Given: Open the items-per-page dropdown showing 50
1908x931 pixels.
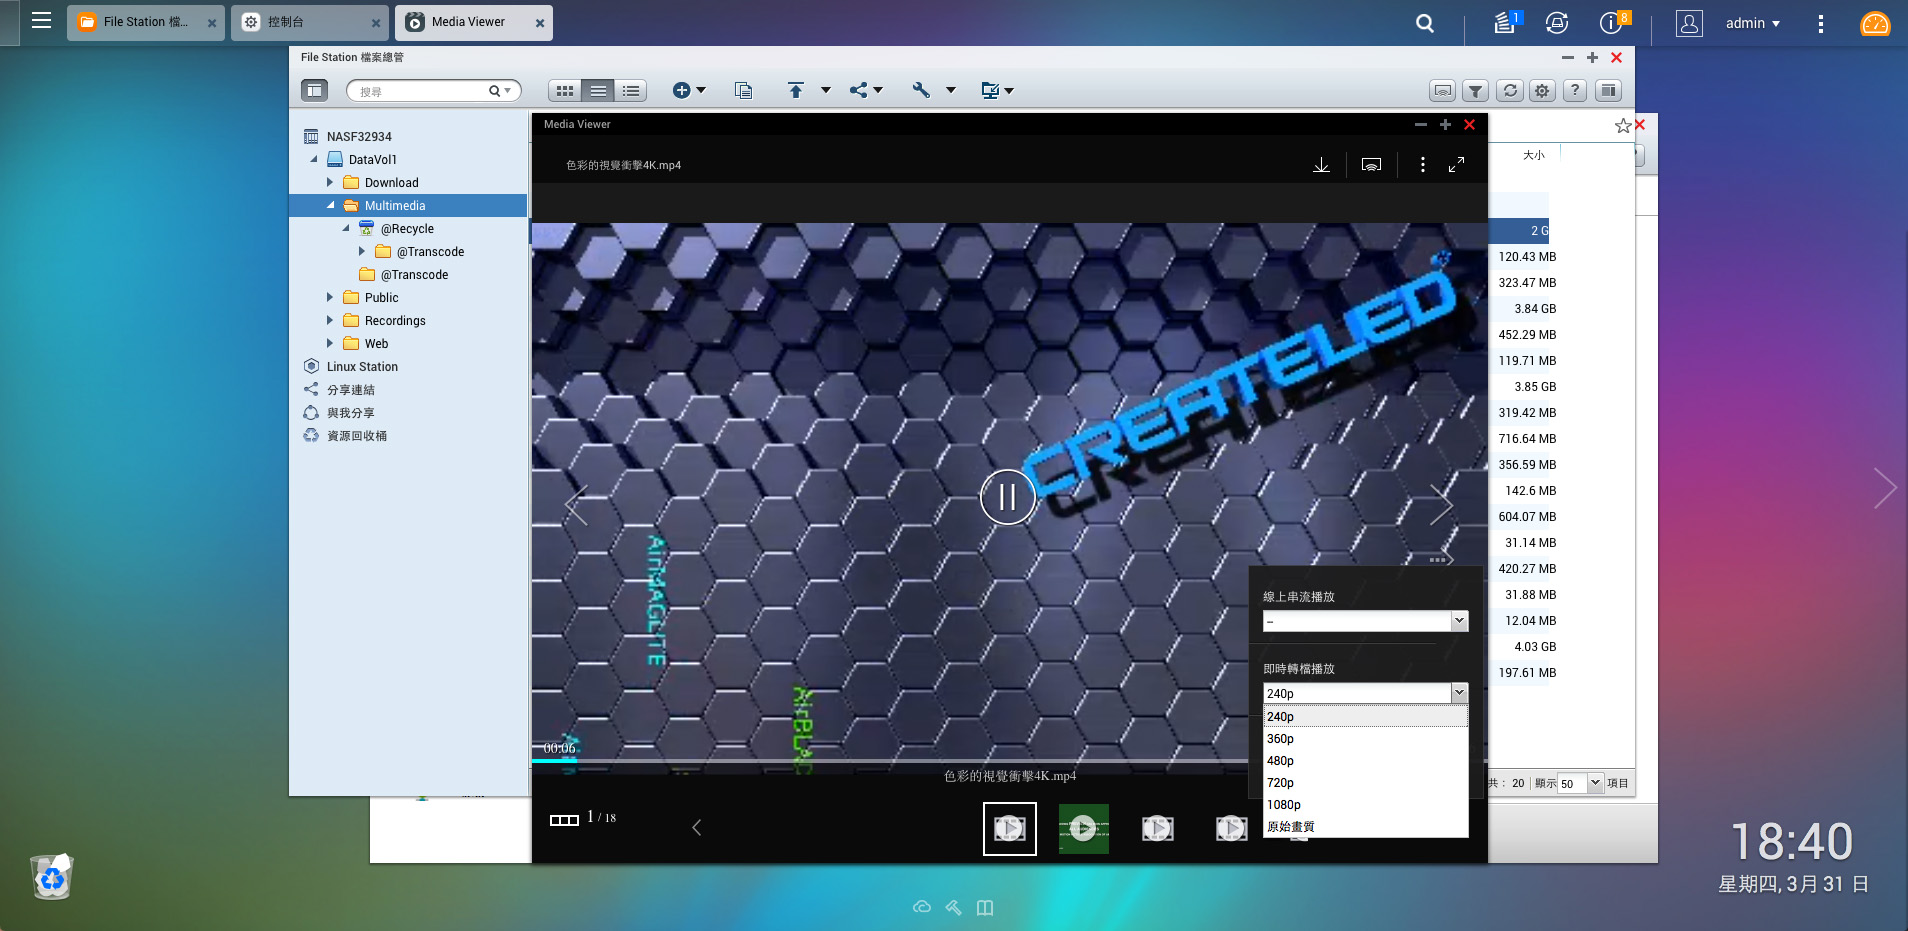Looking at the screenshot, I should coord(1581,784).
